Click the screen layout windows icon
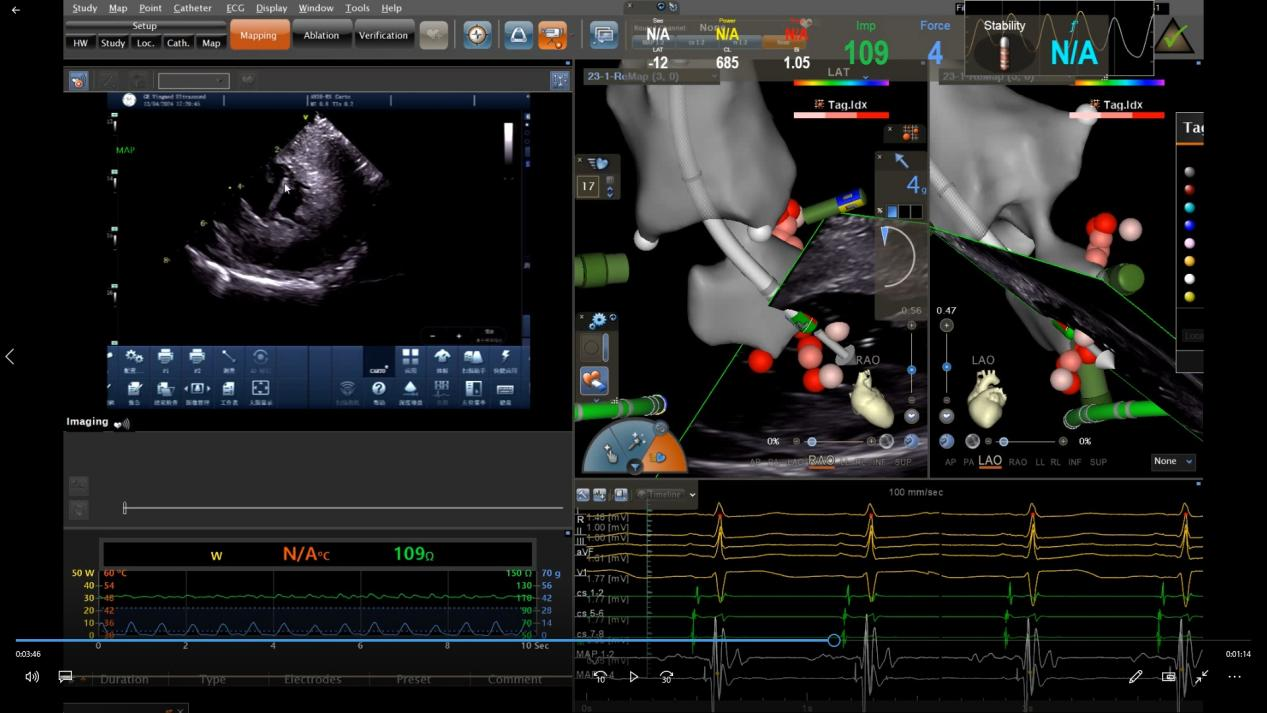The image size is (1267, 713). coord(603,35)
